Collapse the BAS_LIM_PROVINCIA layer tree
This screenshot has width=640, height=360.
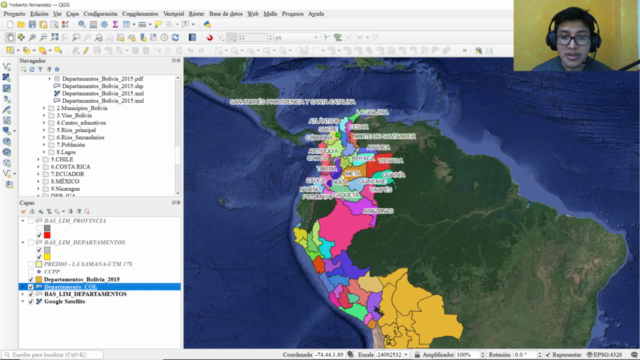point(23,221)
